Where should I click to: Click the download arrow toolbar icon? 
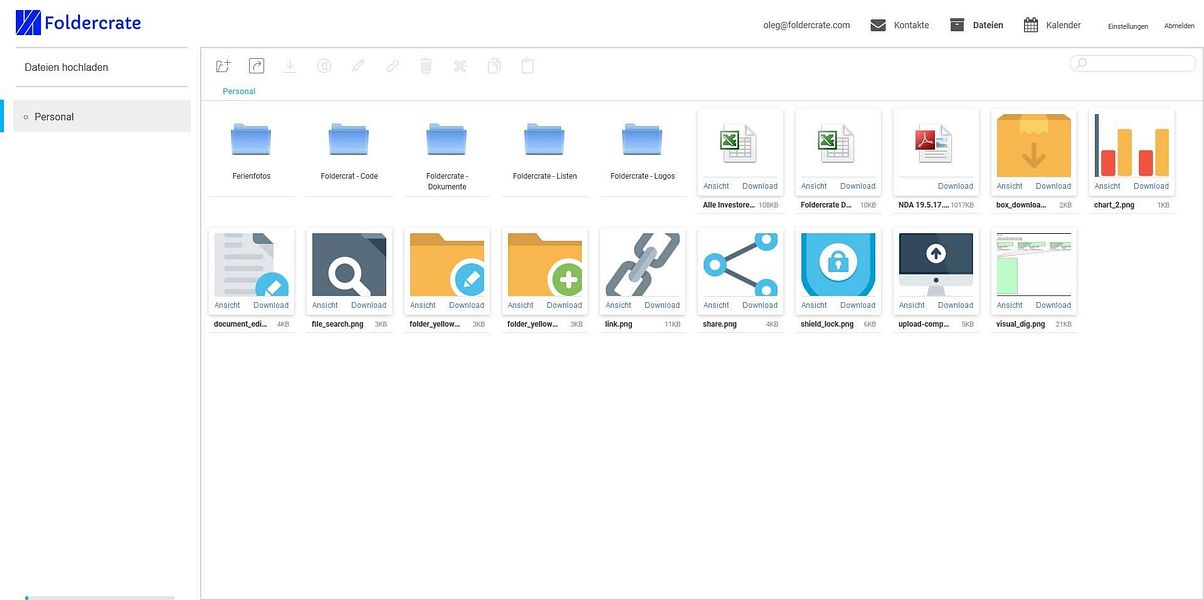click(290, 66)
